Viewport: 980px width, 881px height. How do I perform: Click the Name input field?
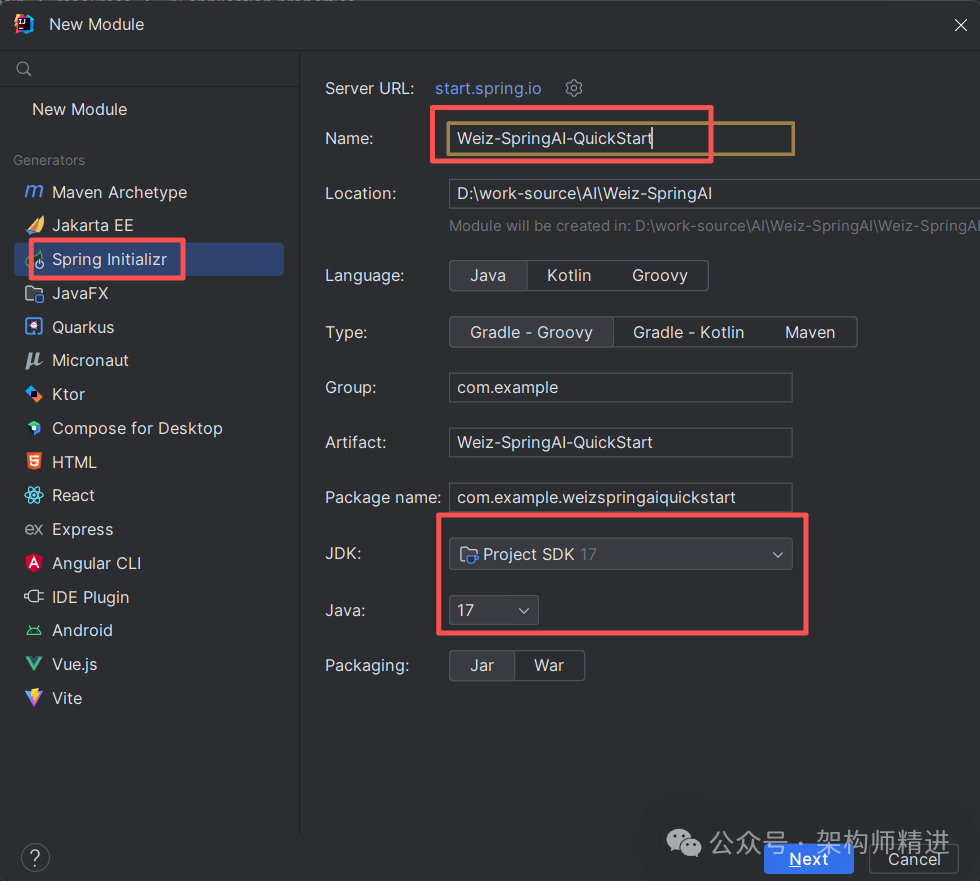[621, 138]
